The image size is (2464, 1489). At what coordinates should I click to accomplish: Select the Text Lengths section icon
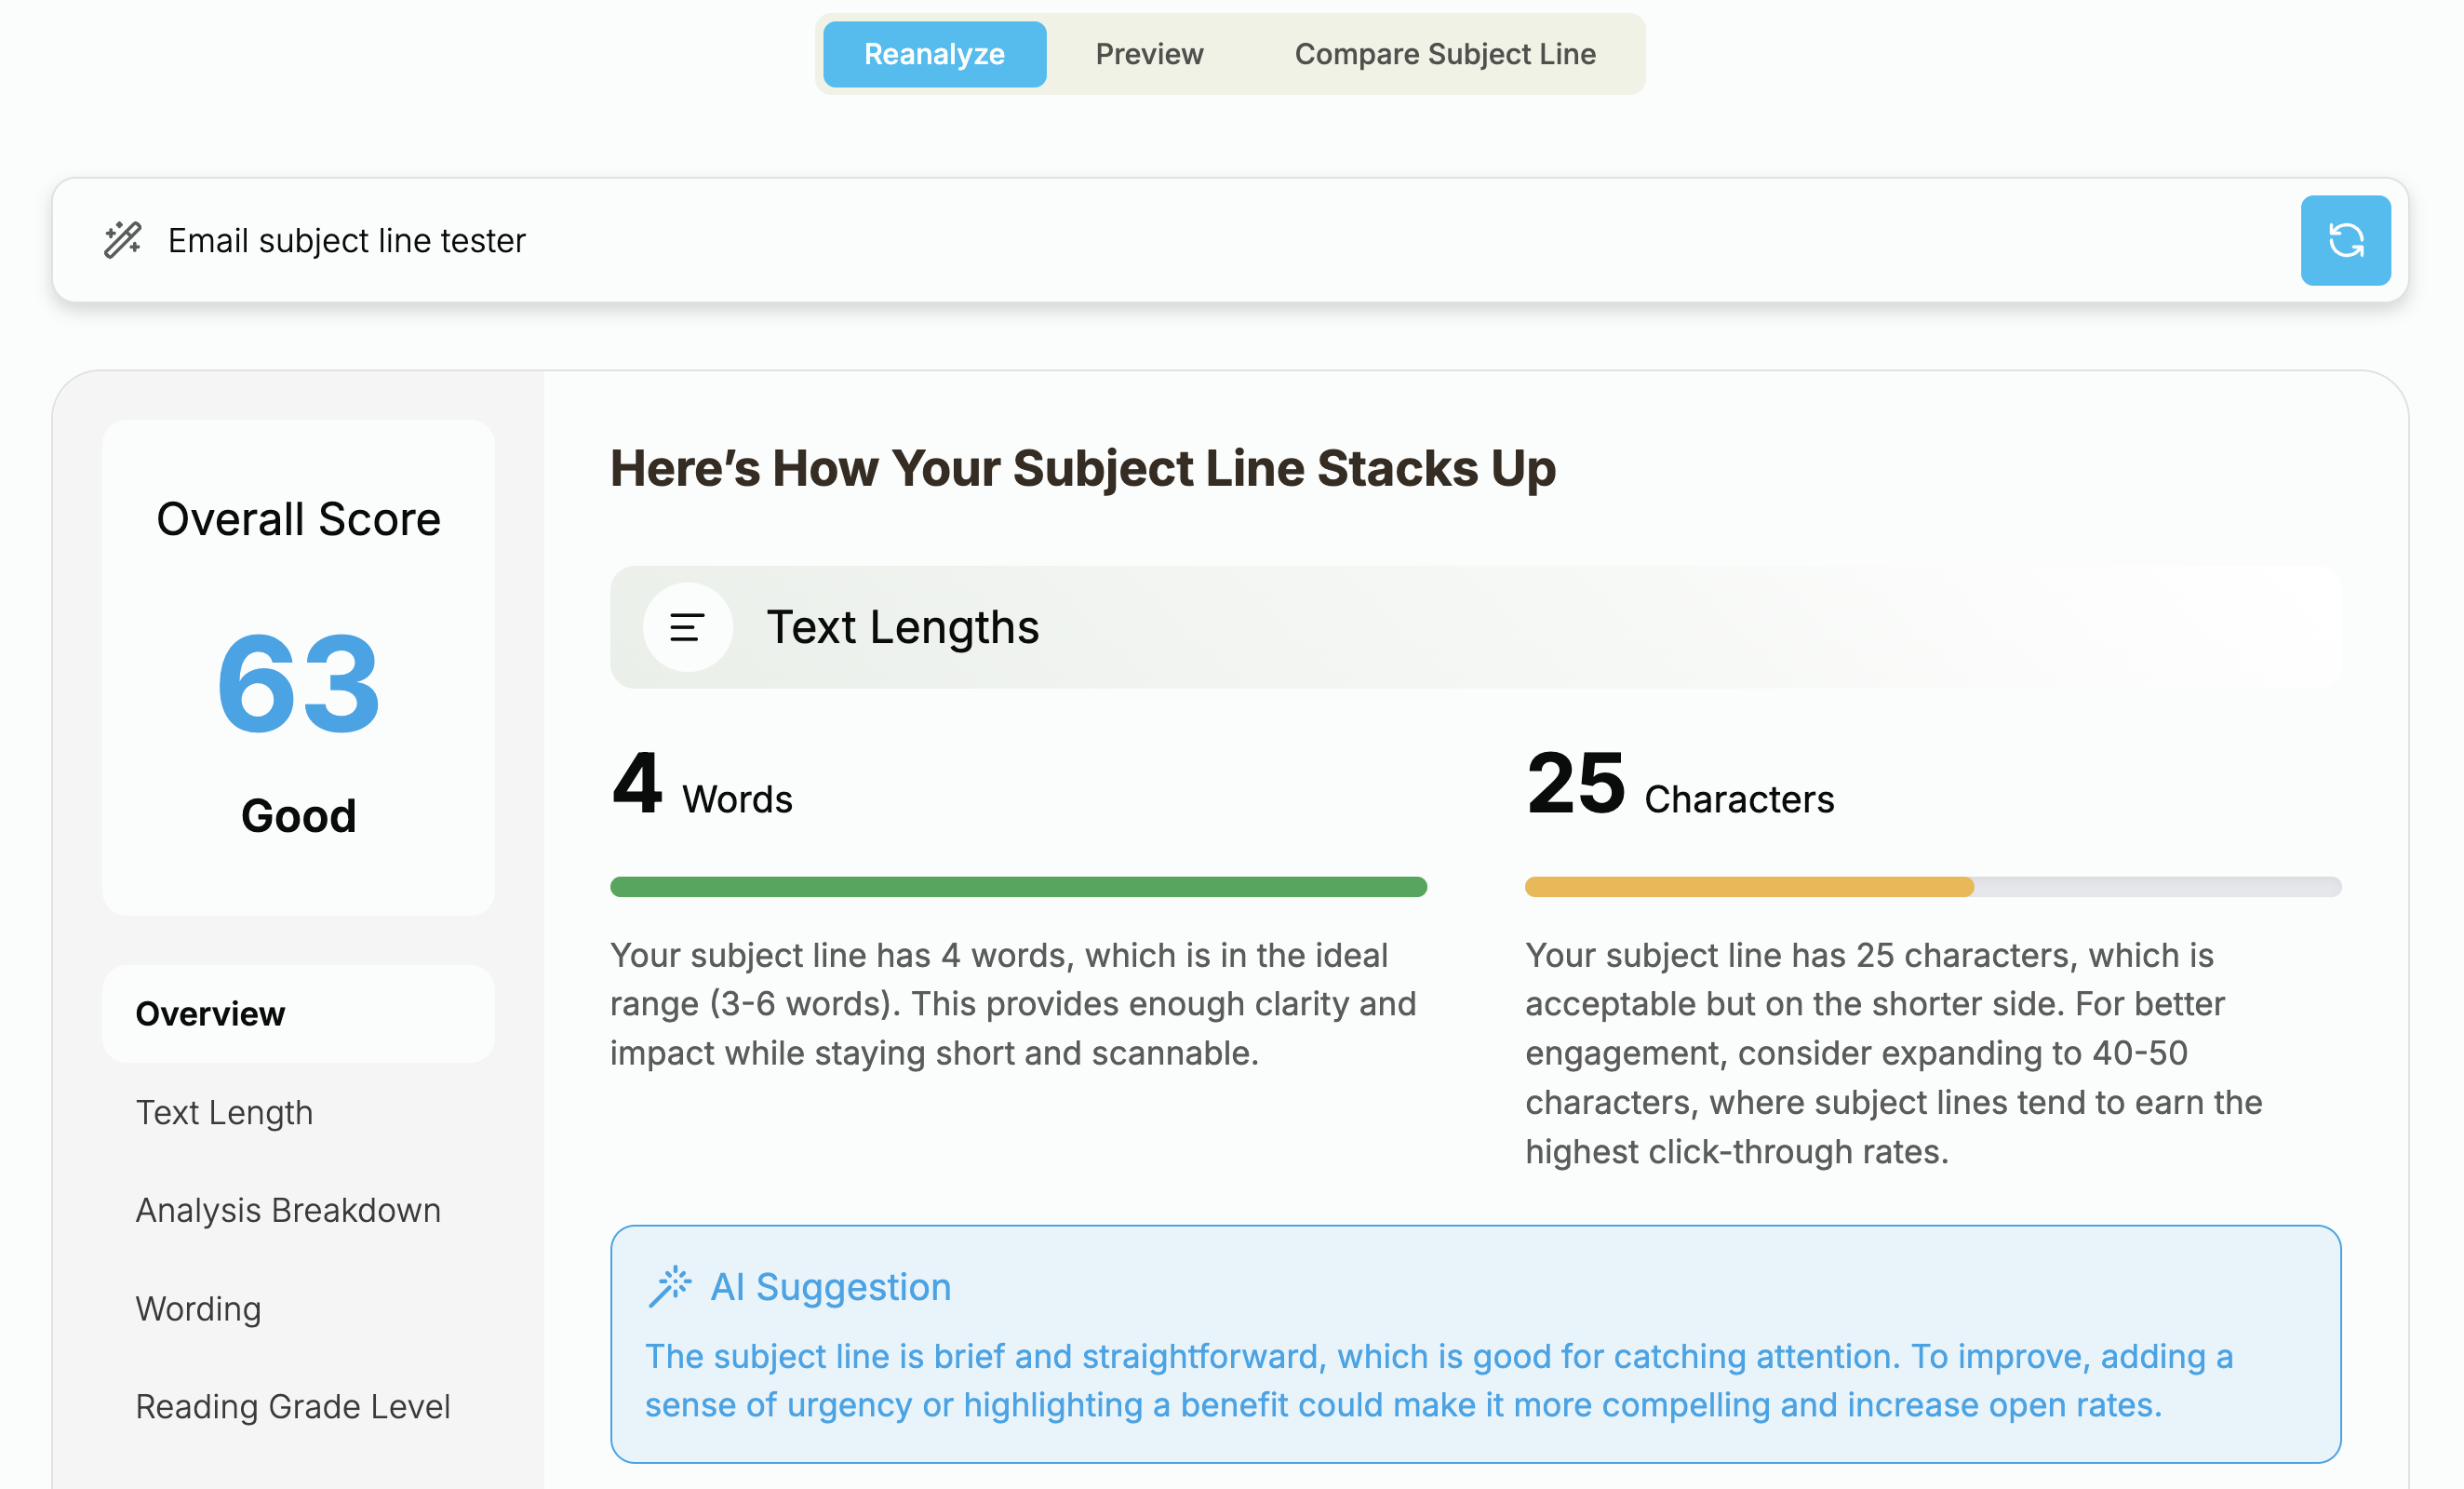[687, 628]
